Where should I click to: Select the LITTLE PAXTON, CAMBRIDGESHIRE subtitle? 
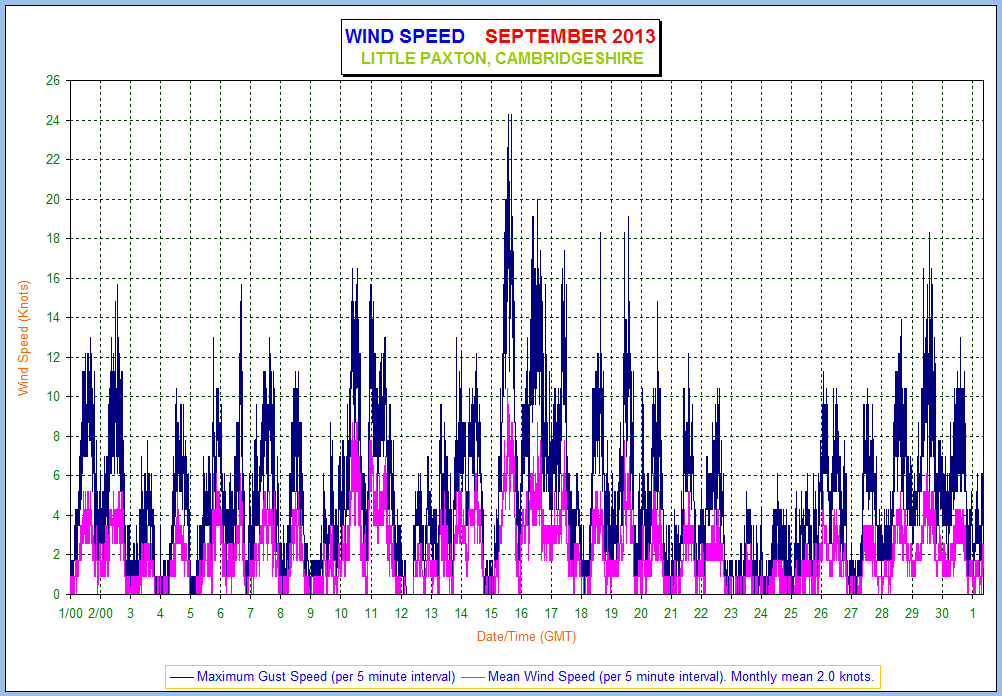point(502,58)
